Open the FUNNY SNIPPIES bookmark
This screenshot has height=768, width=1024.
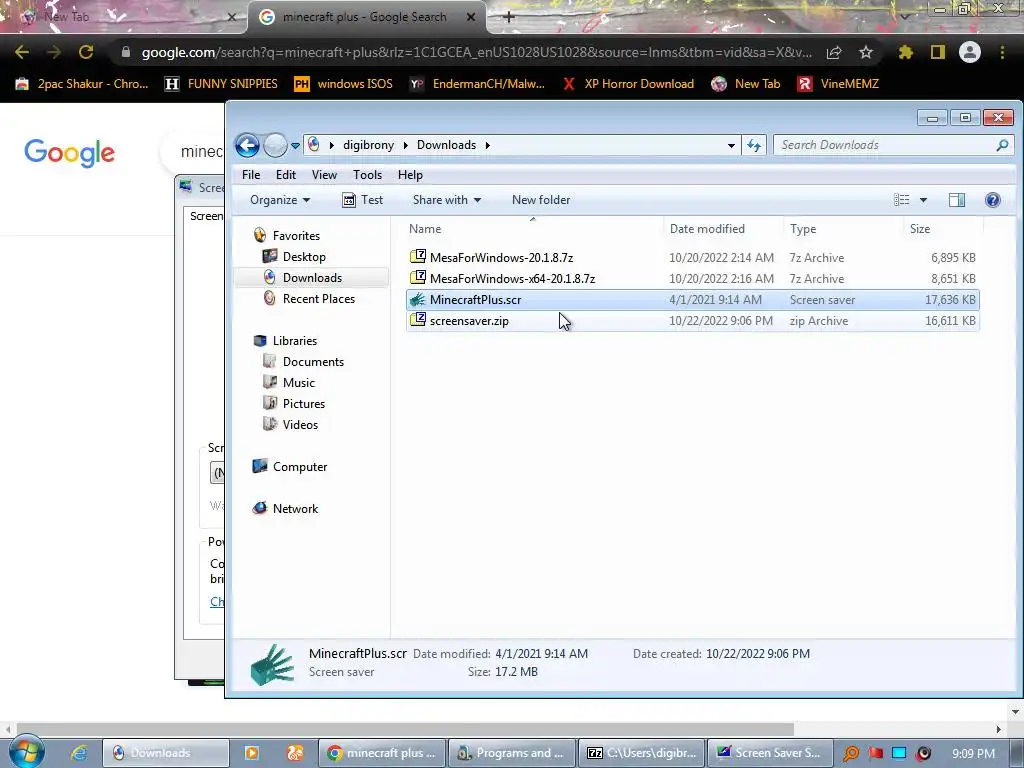point(221,84)
